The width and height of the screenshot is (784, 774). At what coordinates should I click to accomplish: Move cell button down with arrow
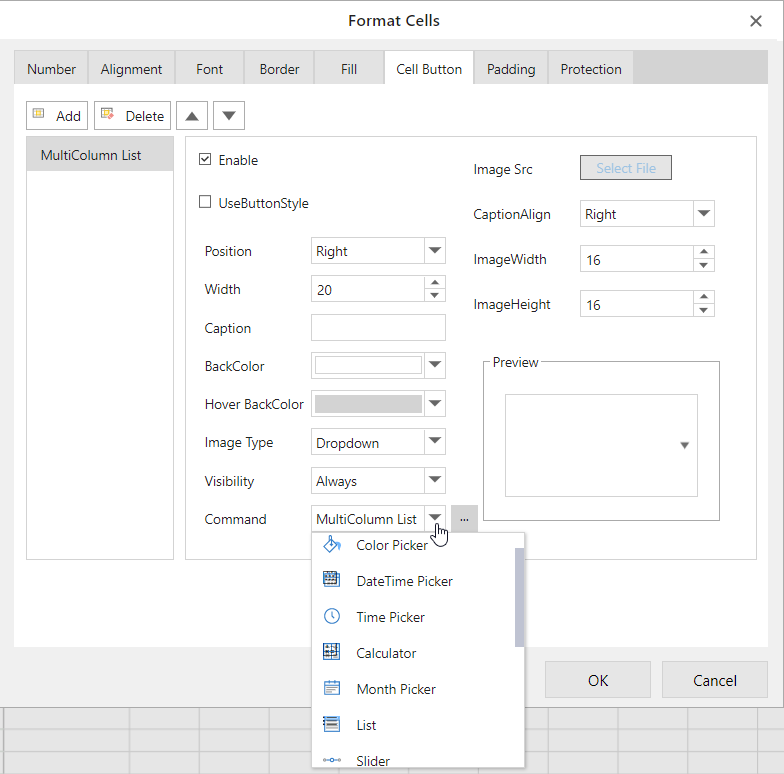228,116
